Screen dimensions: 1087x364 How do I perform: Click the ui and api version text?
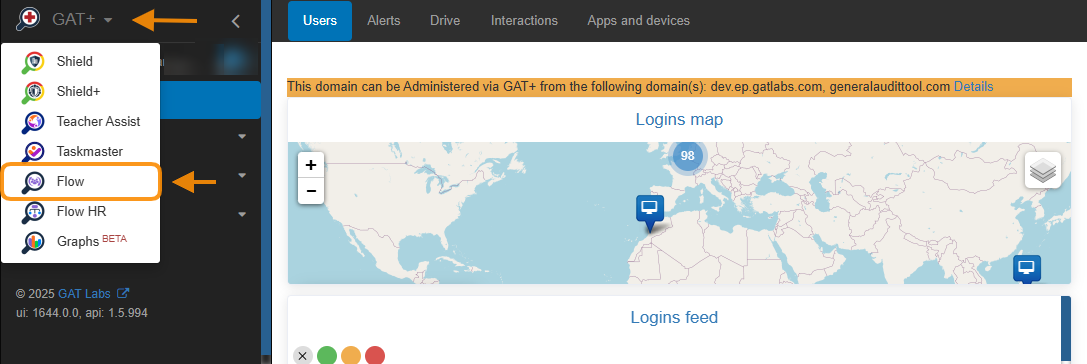click(x=81, y=313)
